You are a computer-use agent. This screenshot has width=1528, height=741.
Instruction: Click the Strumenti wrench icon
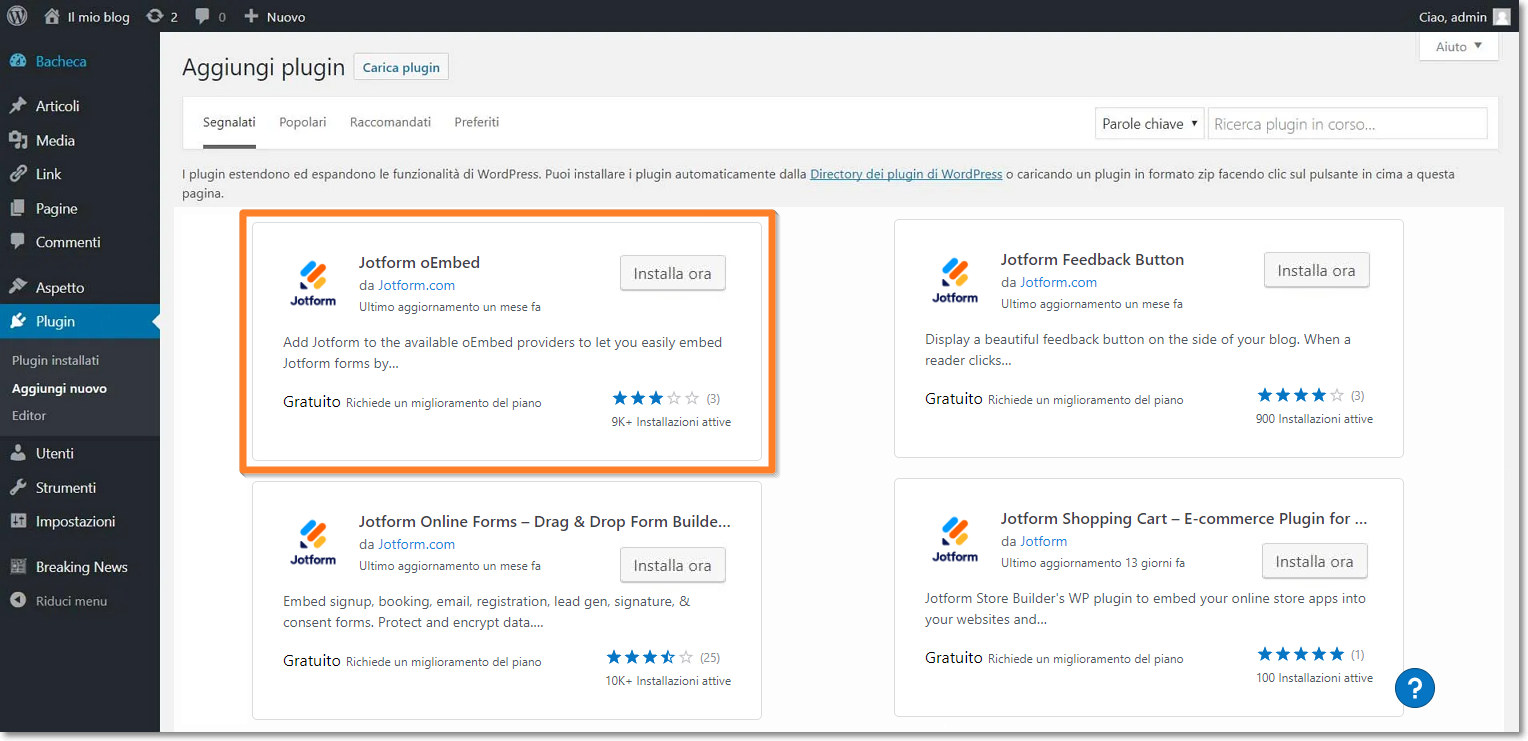click(17, 487)
